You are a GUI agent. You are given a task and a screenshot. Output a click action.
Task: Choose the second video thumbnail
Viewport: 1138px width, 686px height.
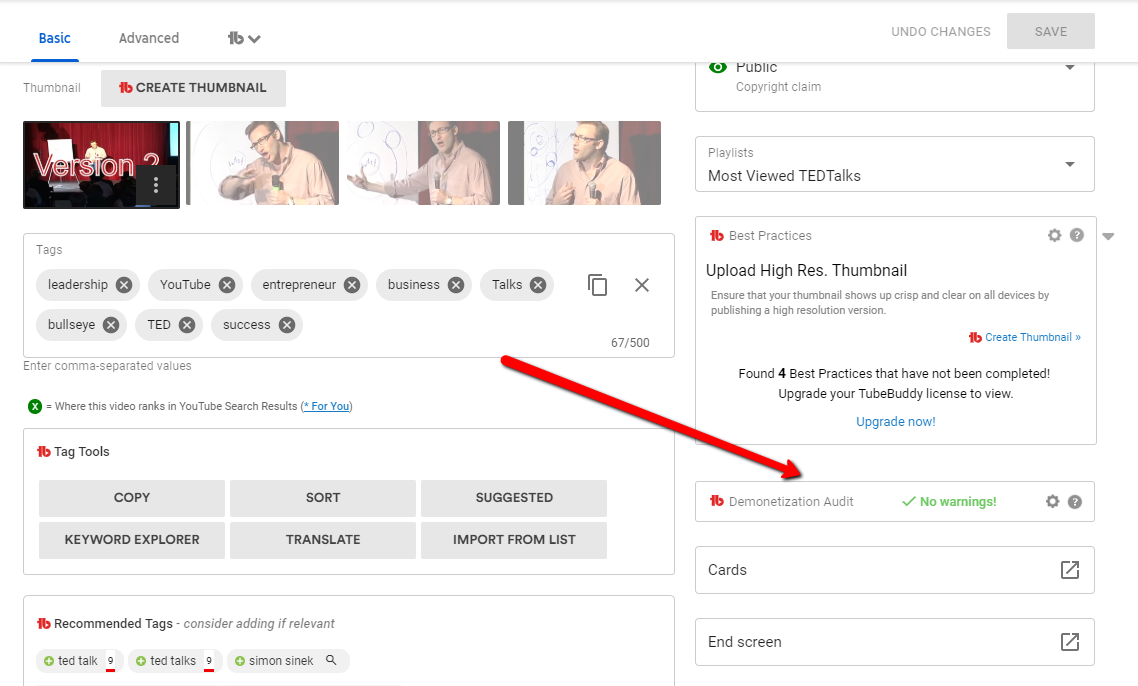click(x=262, y=163)
